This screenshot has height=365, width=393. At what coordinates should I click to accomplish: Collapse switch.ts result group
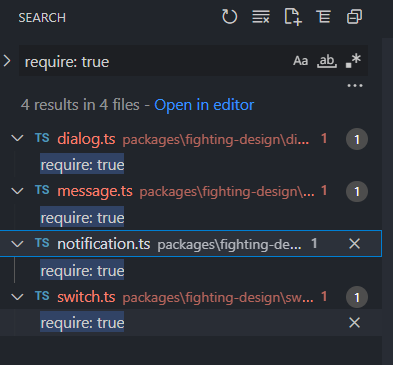17,297
